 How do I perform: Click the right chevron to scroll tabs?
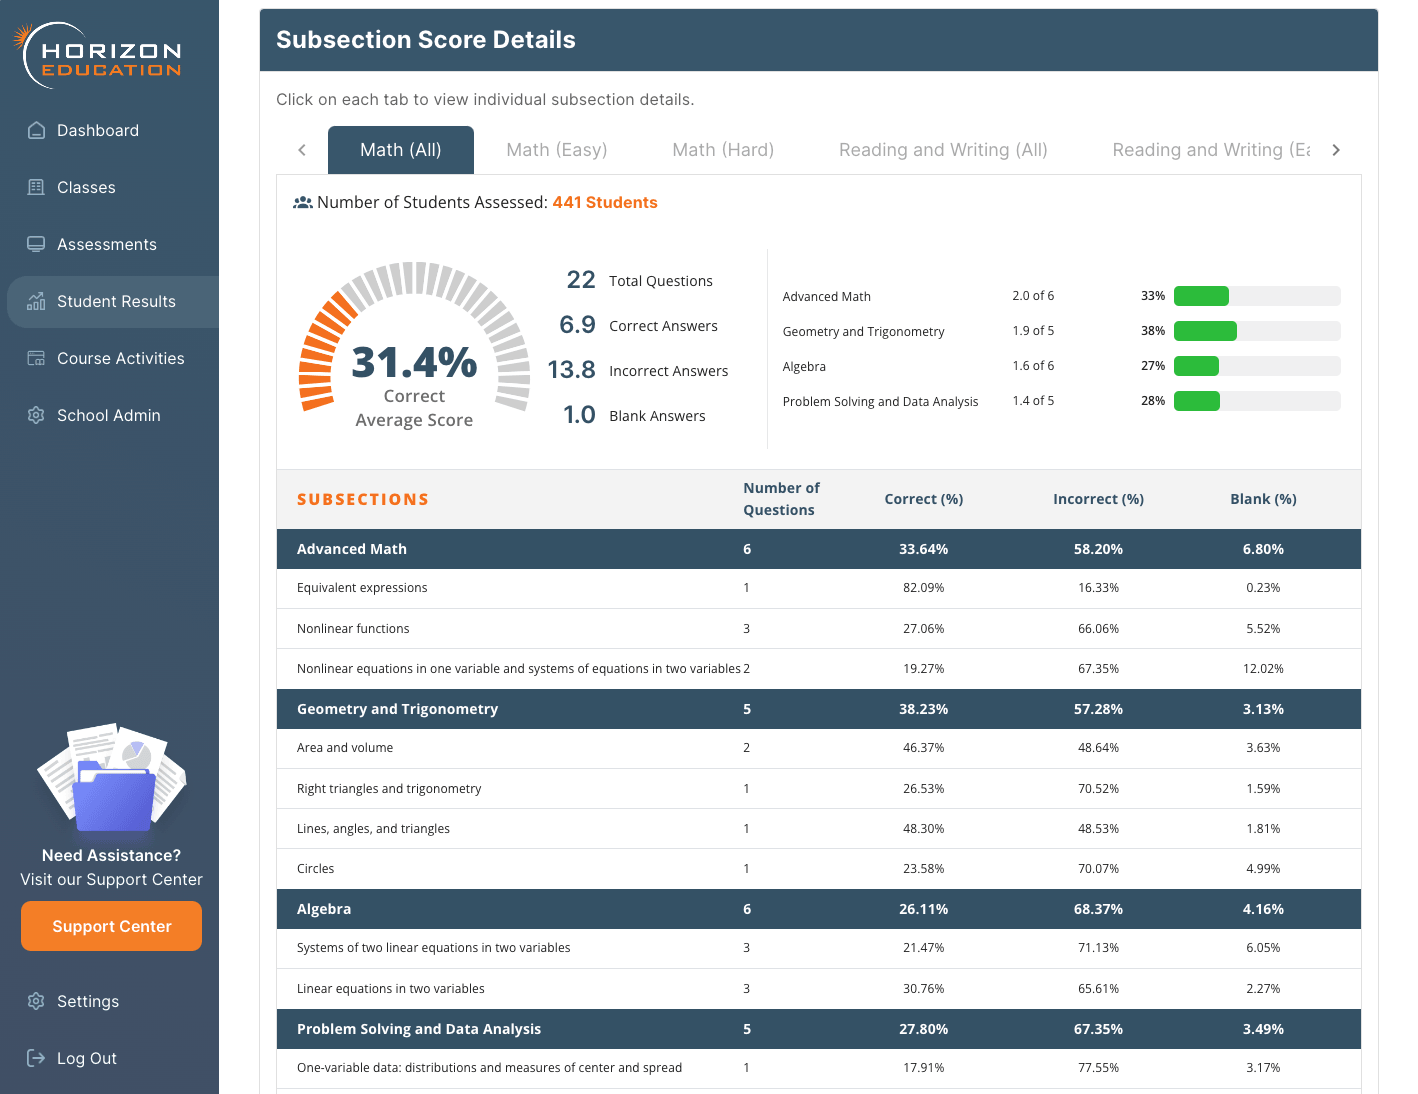1336,149
